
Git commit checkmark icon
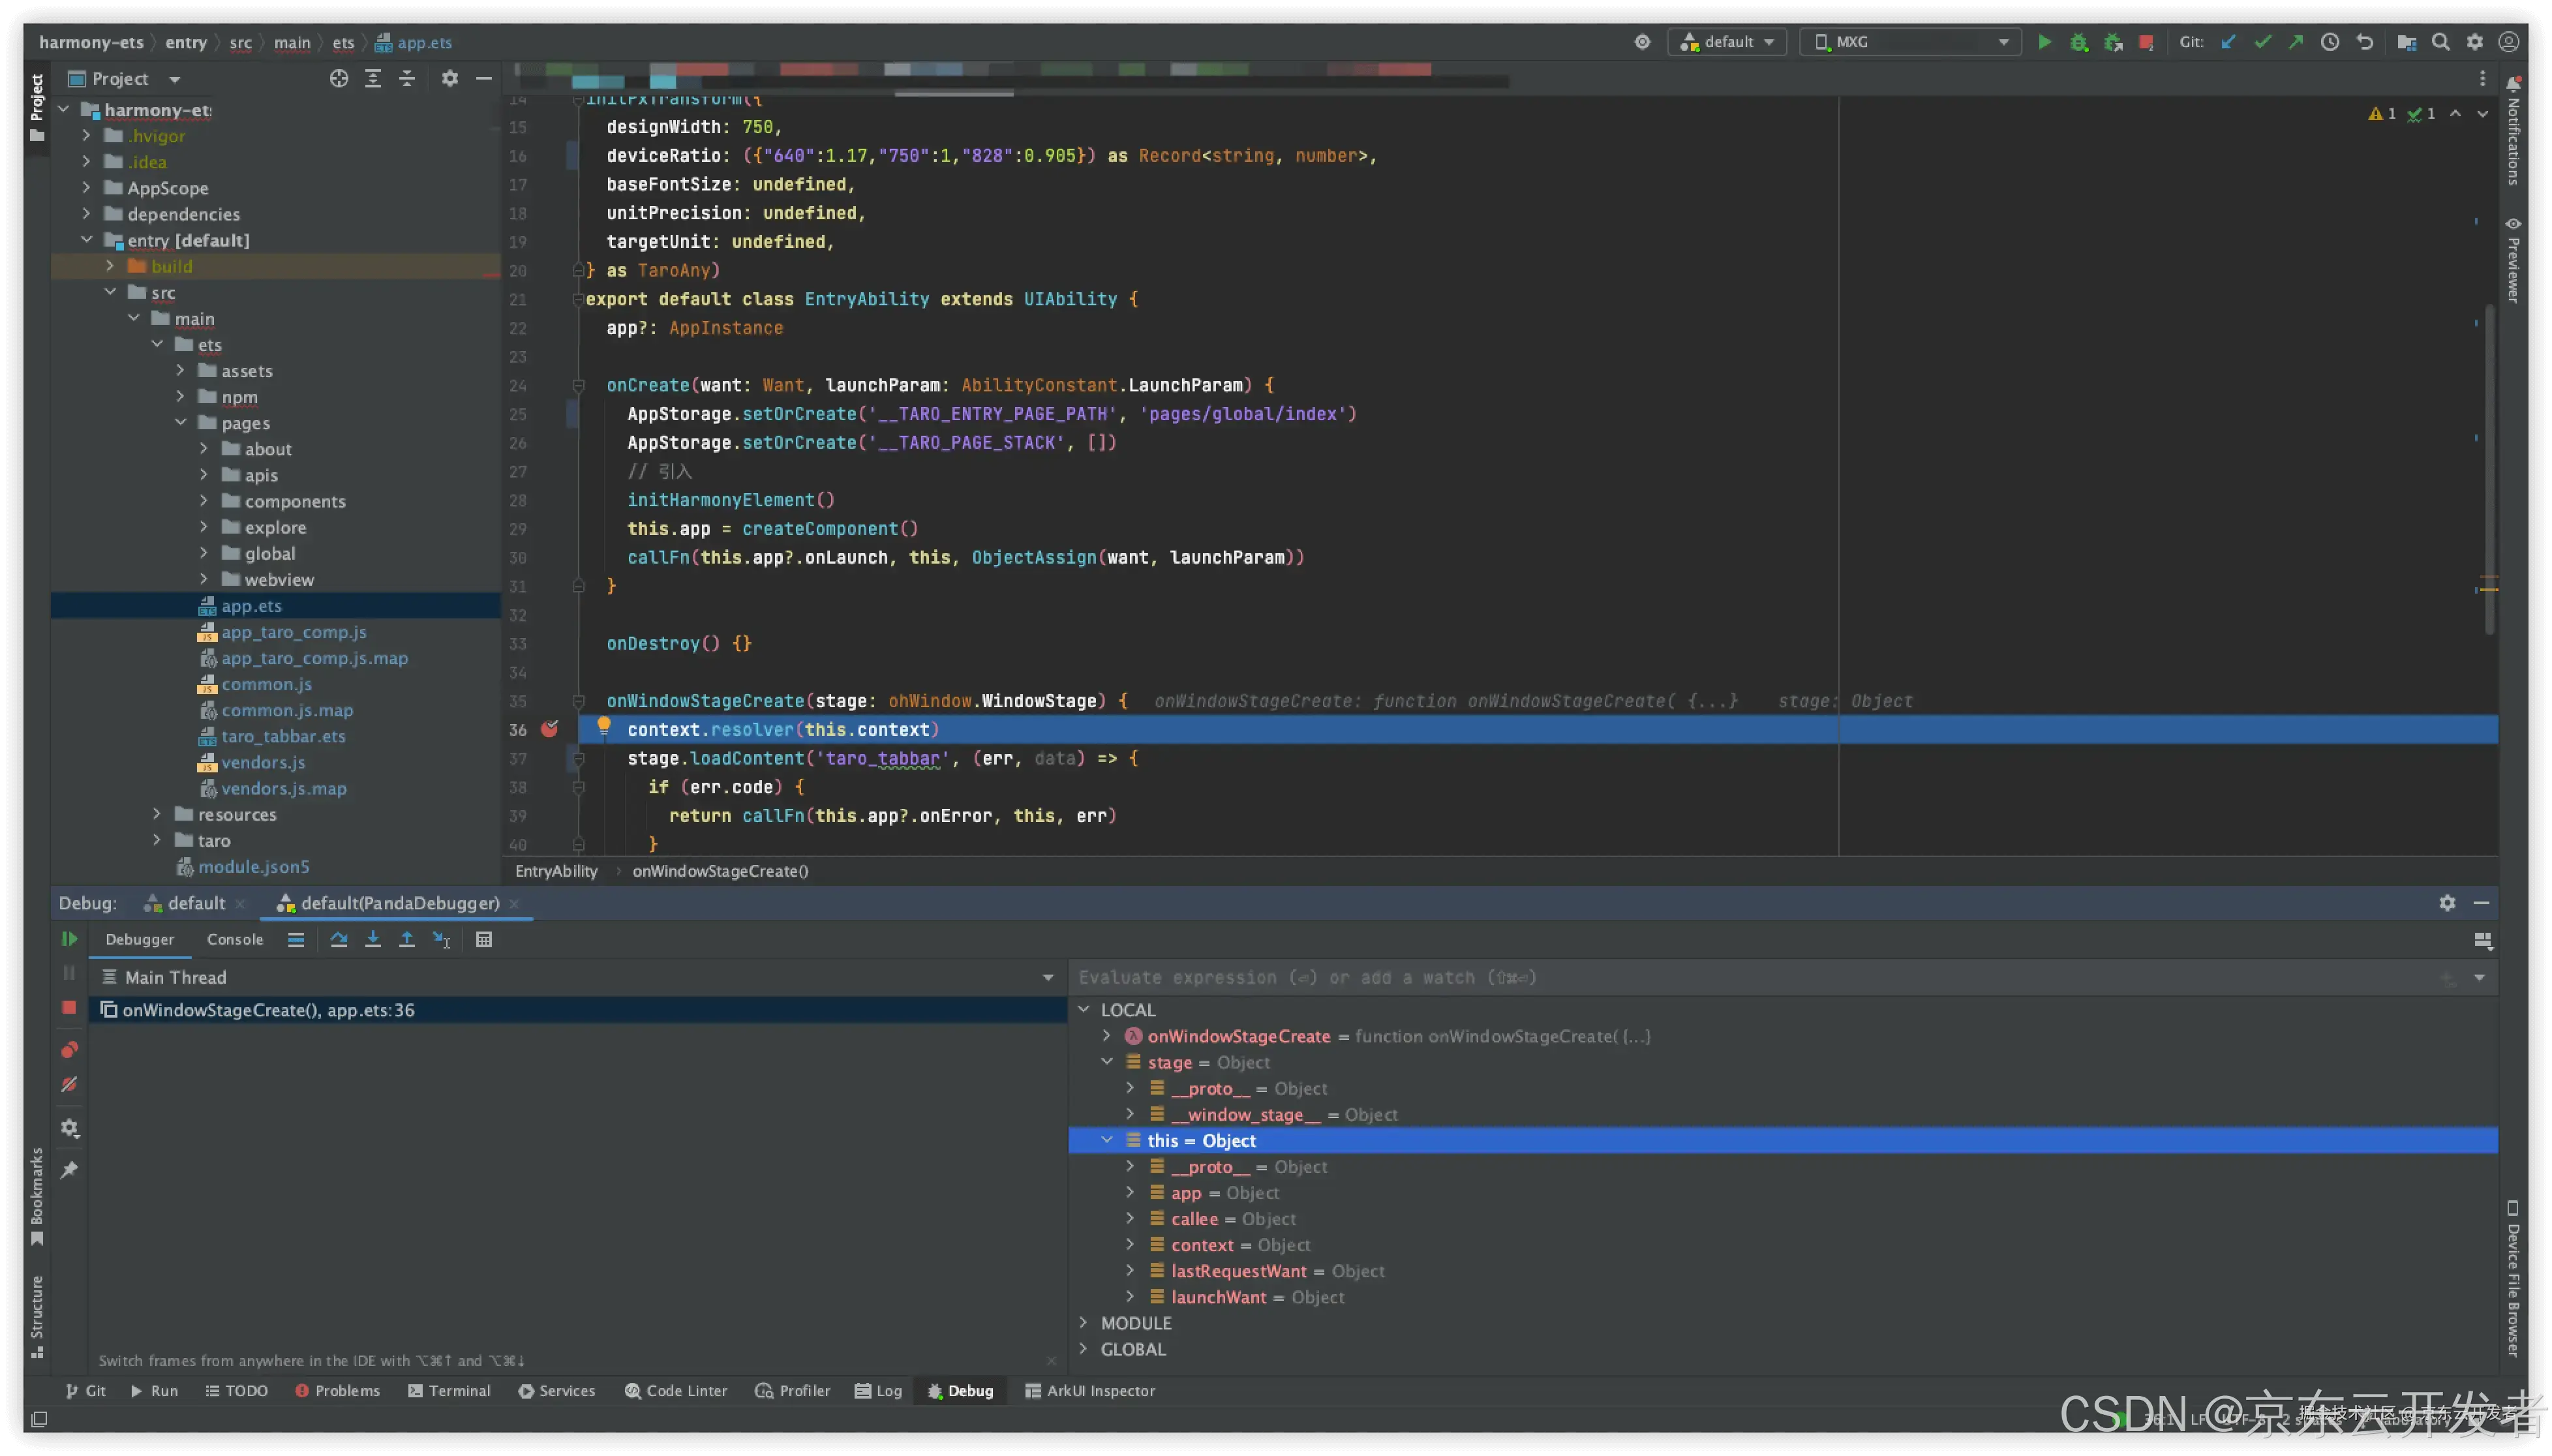tap(2262, 42)
